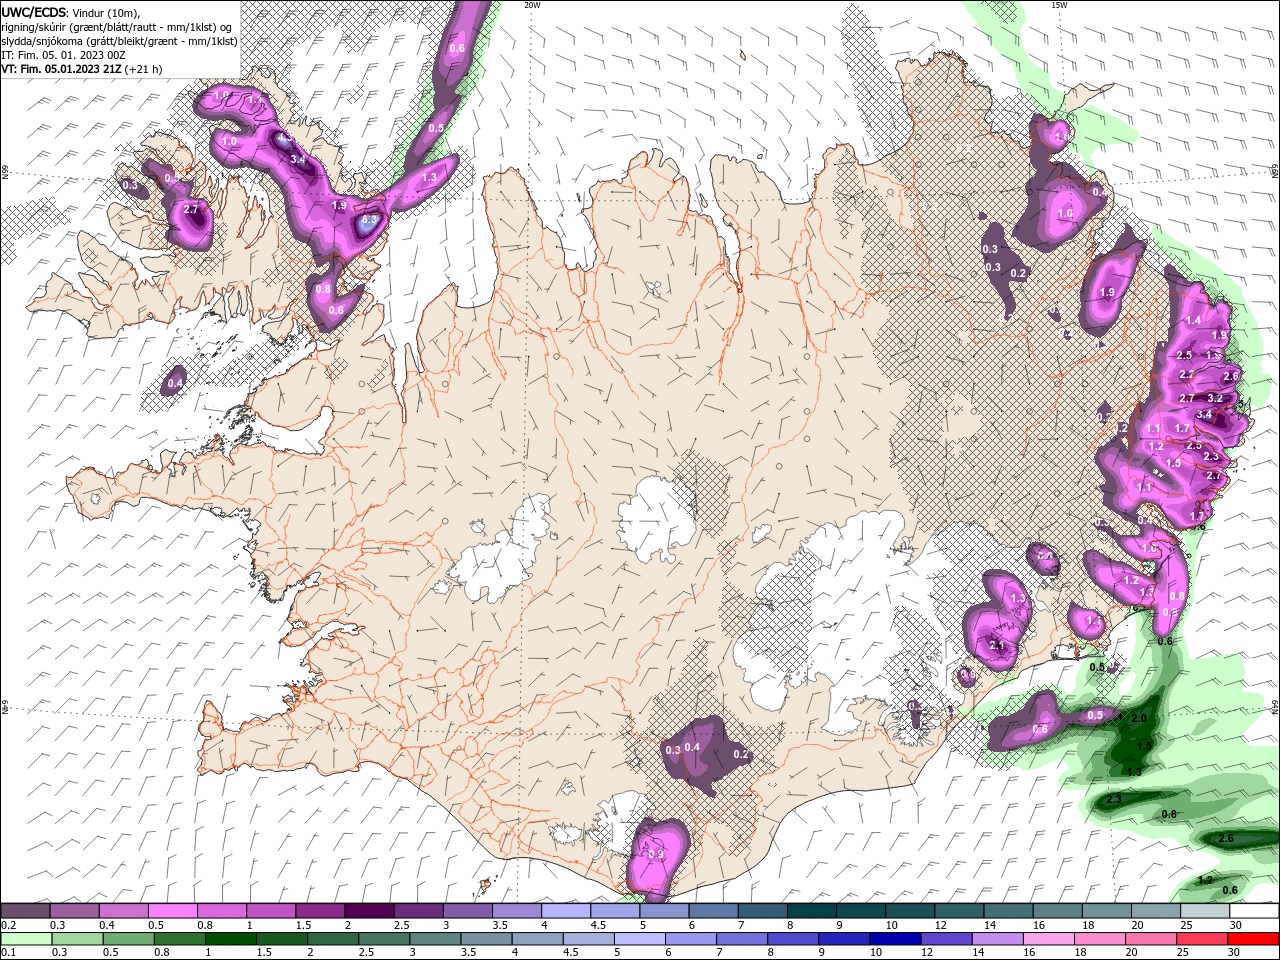
Task: Click the 'UWC/ECDS' title text
Action: (34, 11)
